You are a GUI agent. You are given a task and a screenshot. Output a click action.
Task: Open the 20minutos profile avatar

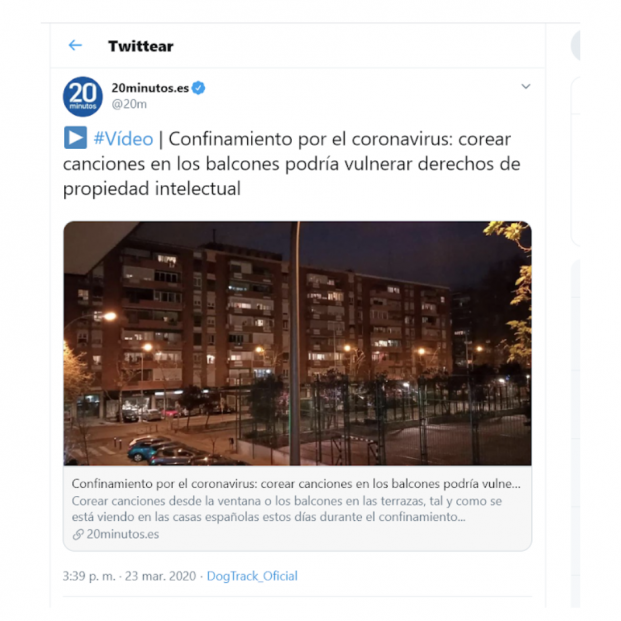(x=83, y=97)
